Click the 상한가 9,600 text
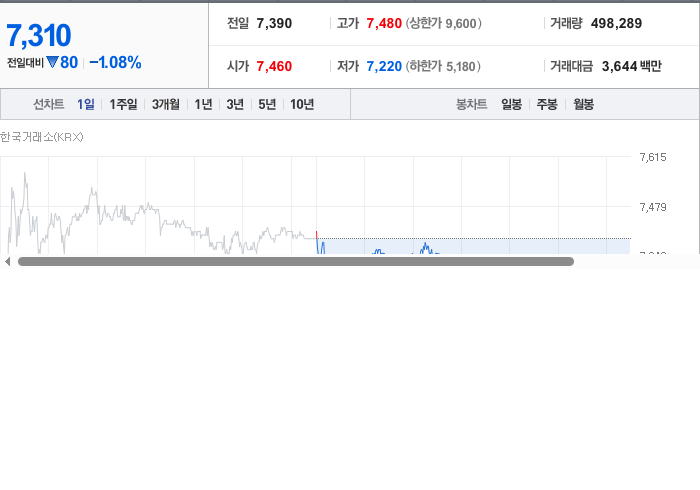The image size is (700, 490). [443, 23]
